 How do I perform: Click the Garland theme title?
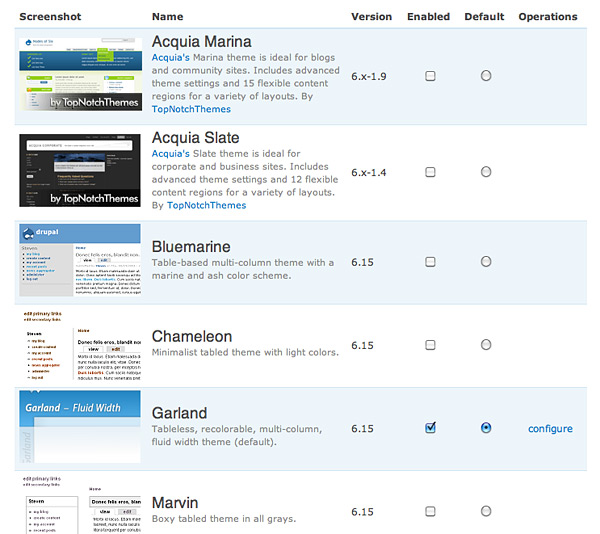pyautogui.click(x=179, y=413)
